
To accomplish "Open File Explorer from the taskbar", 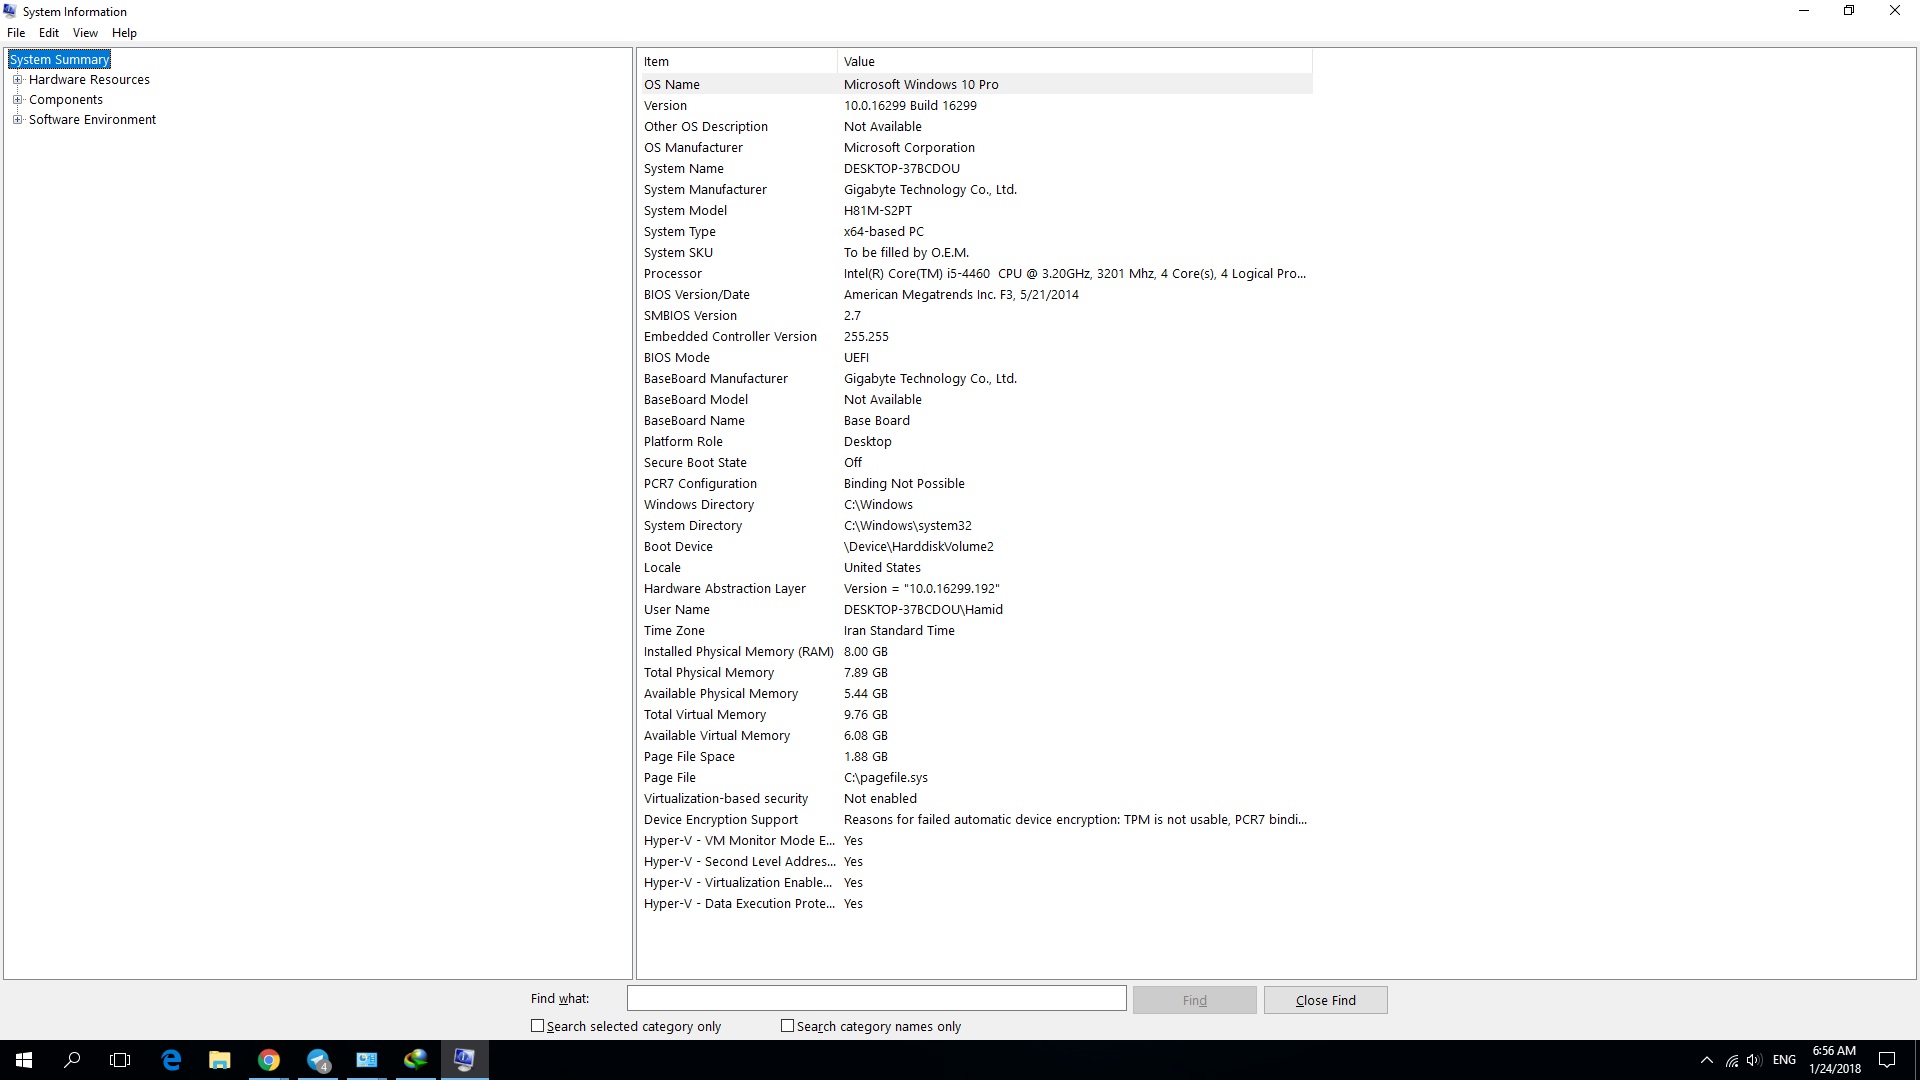I will [x=219, y=1060].
